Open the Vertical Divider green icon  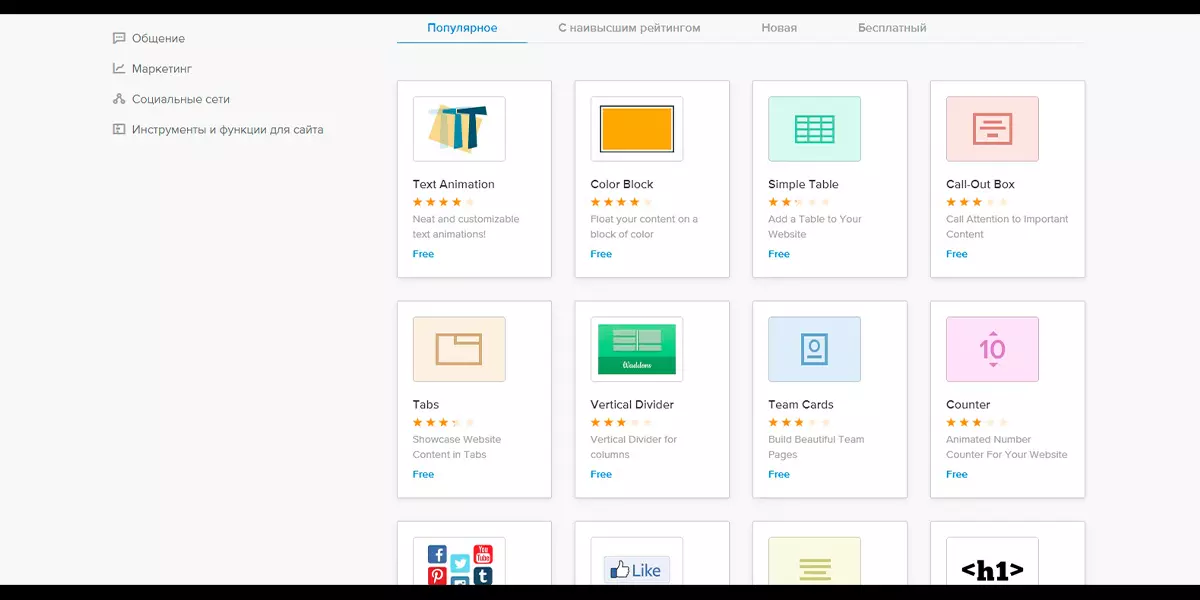pyautogui.click(x=637, y=349)
